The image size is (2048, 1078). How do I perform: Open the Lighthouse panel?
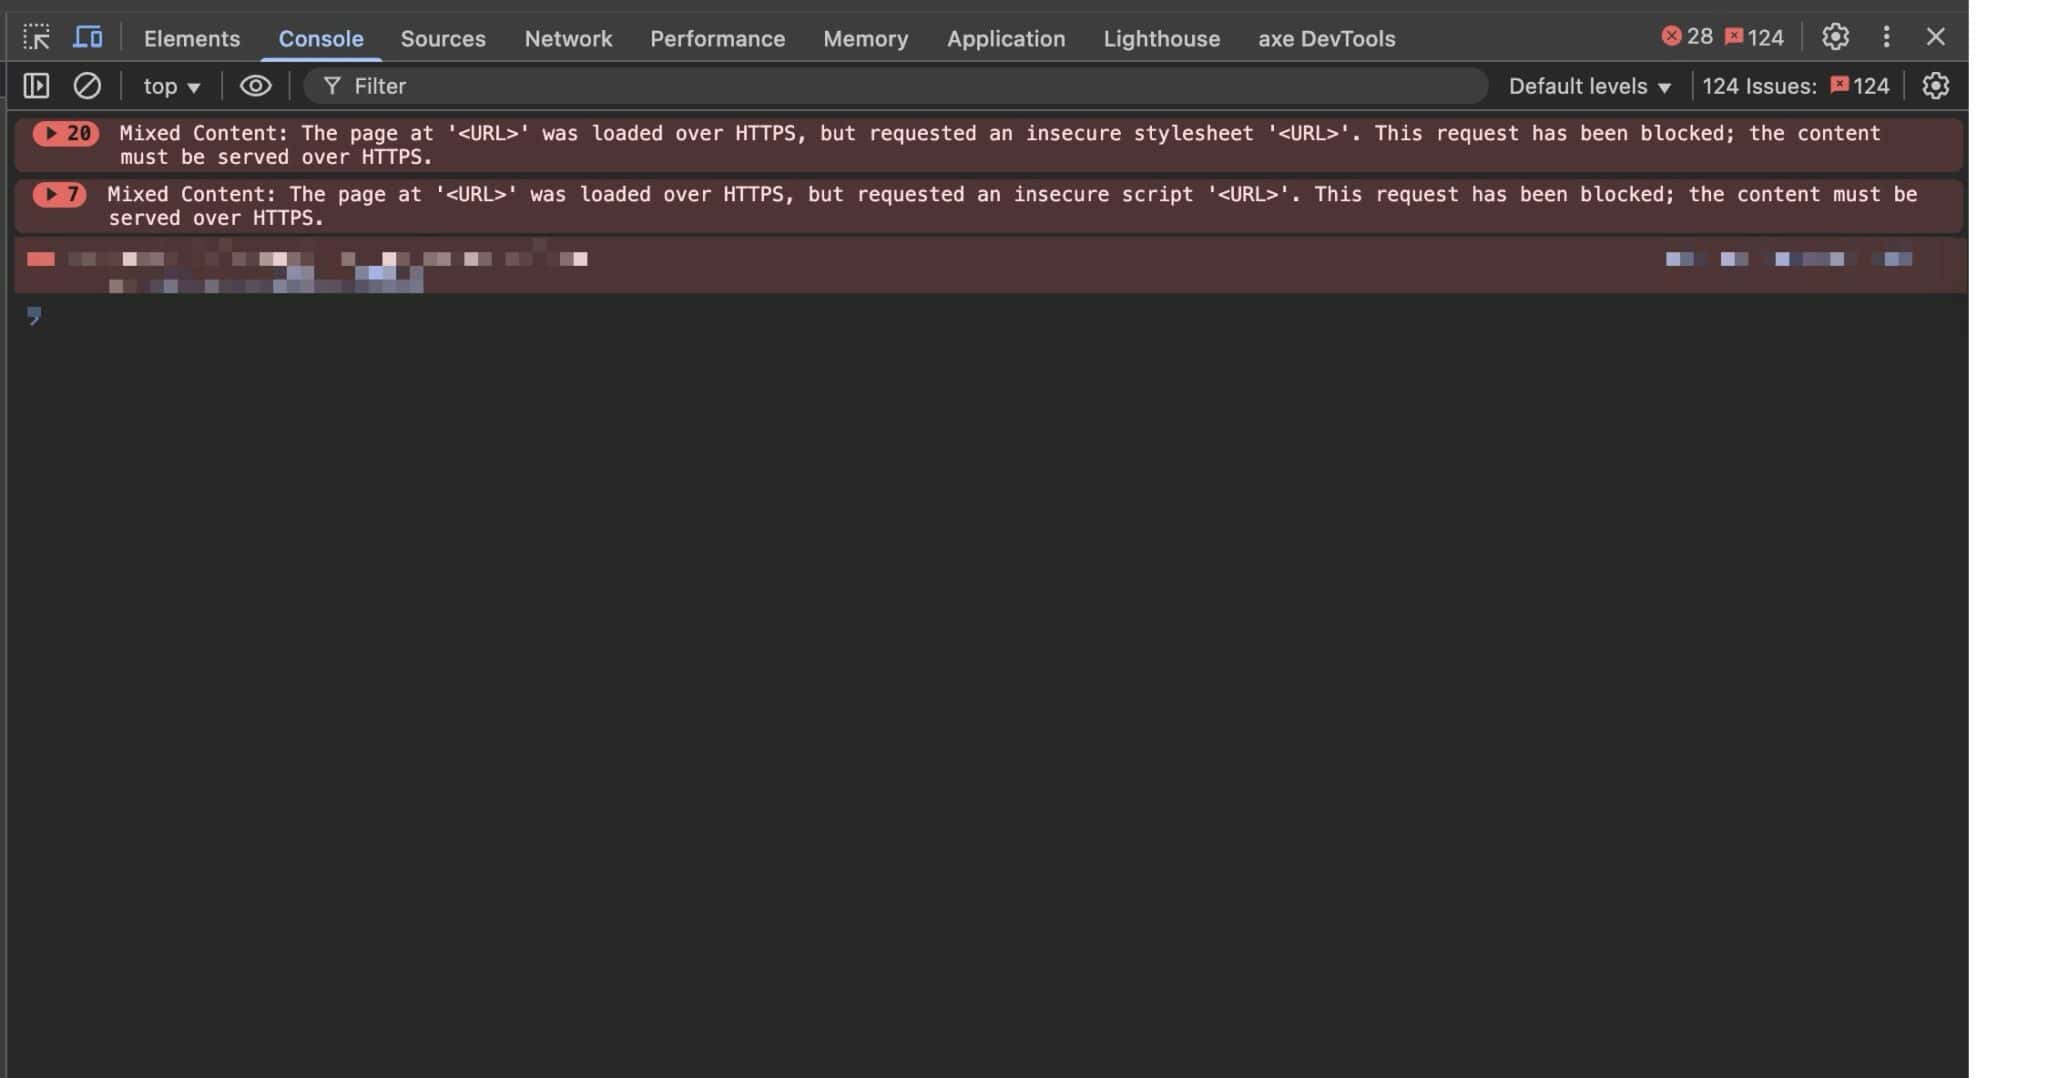1161,39
